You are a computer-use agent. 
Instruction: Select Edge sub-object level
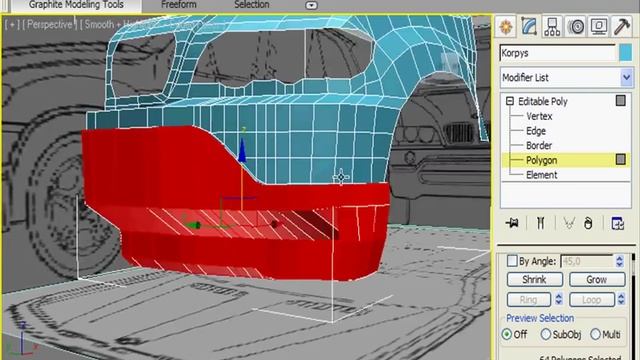[x=536, y=131]
